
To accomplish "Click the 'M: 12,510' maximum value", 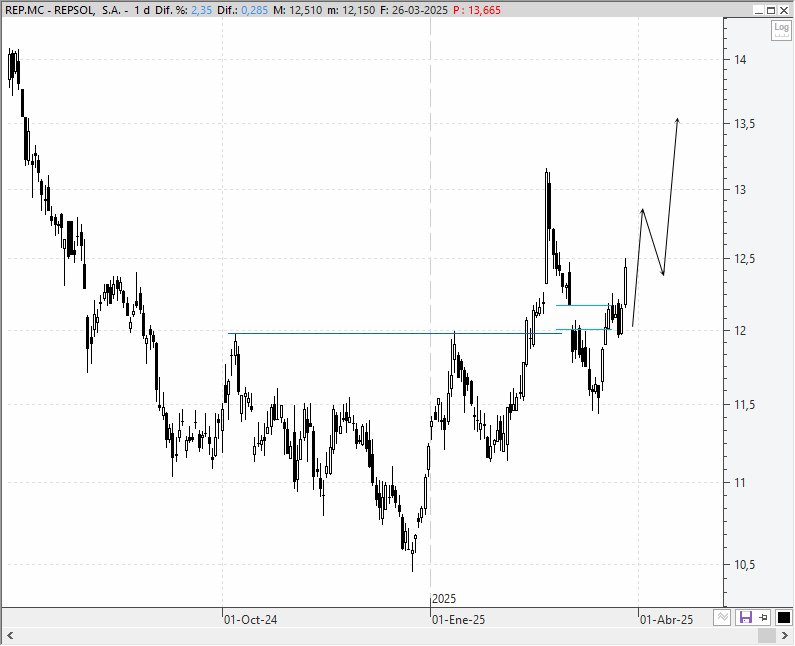I will point(298,10).
